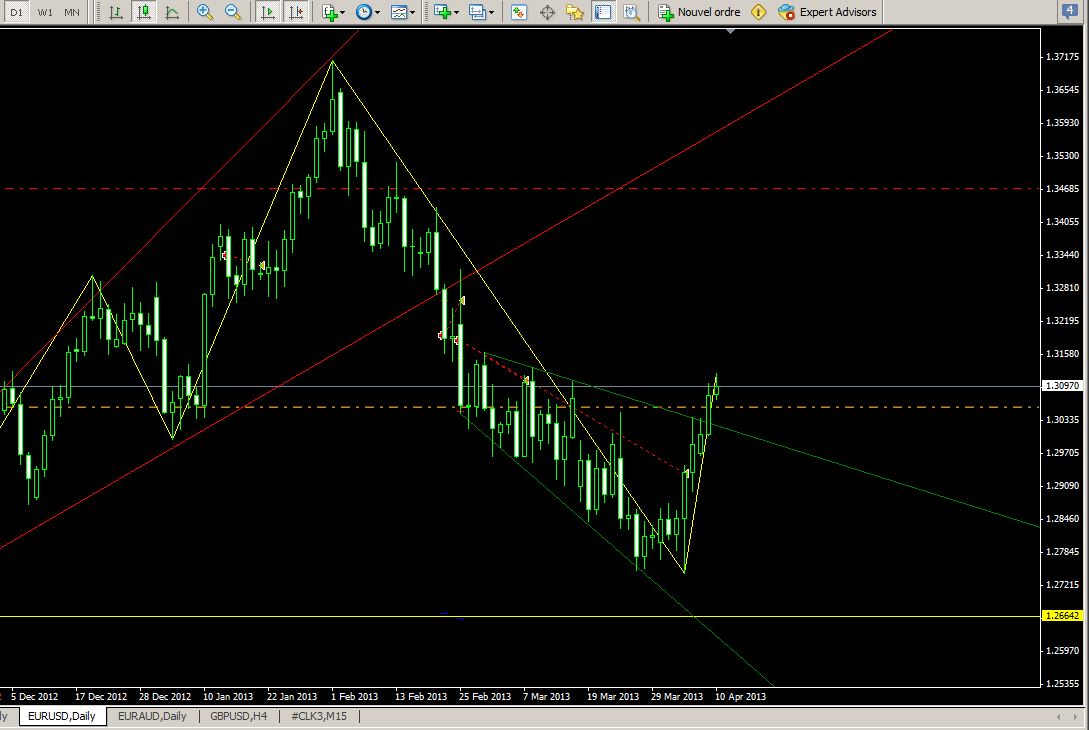Screen dimensions: 1089x730
Task: Click the 10 Jan 2013 date label
Action: tap(228, 696)
